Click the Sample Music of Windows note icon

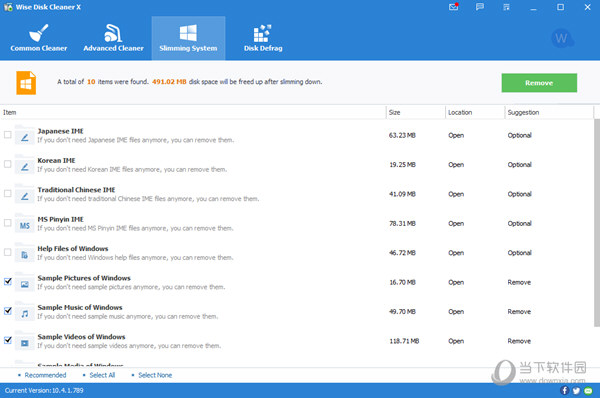pos(24,313)
